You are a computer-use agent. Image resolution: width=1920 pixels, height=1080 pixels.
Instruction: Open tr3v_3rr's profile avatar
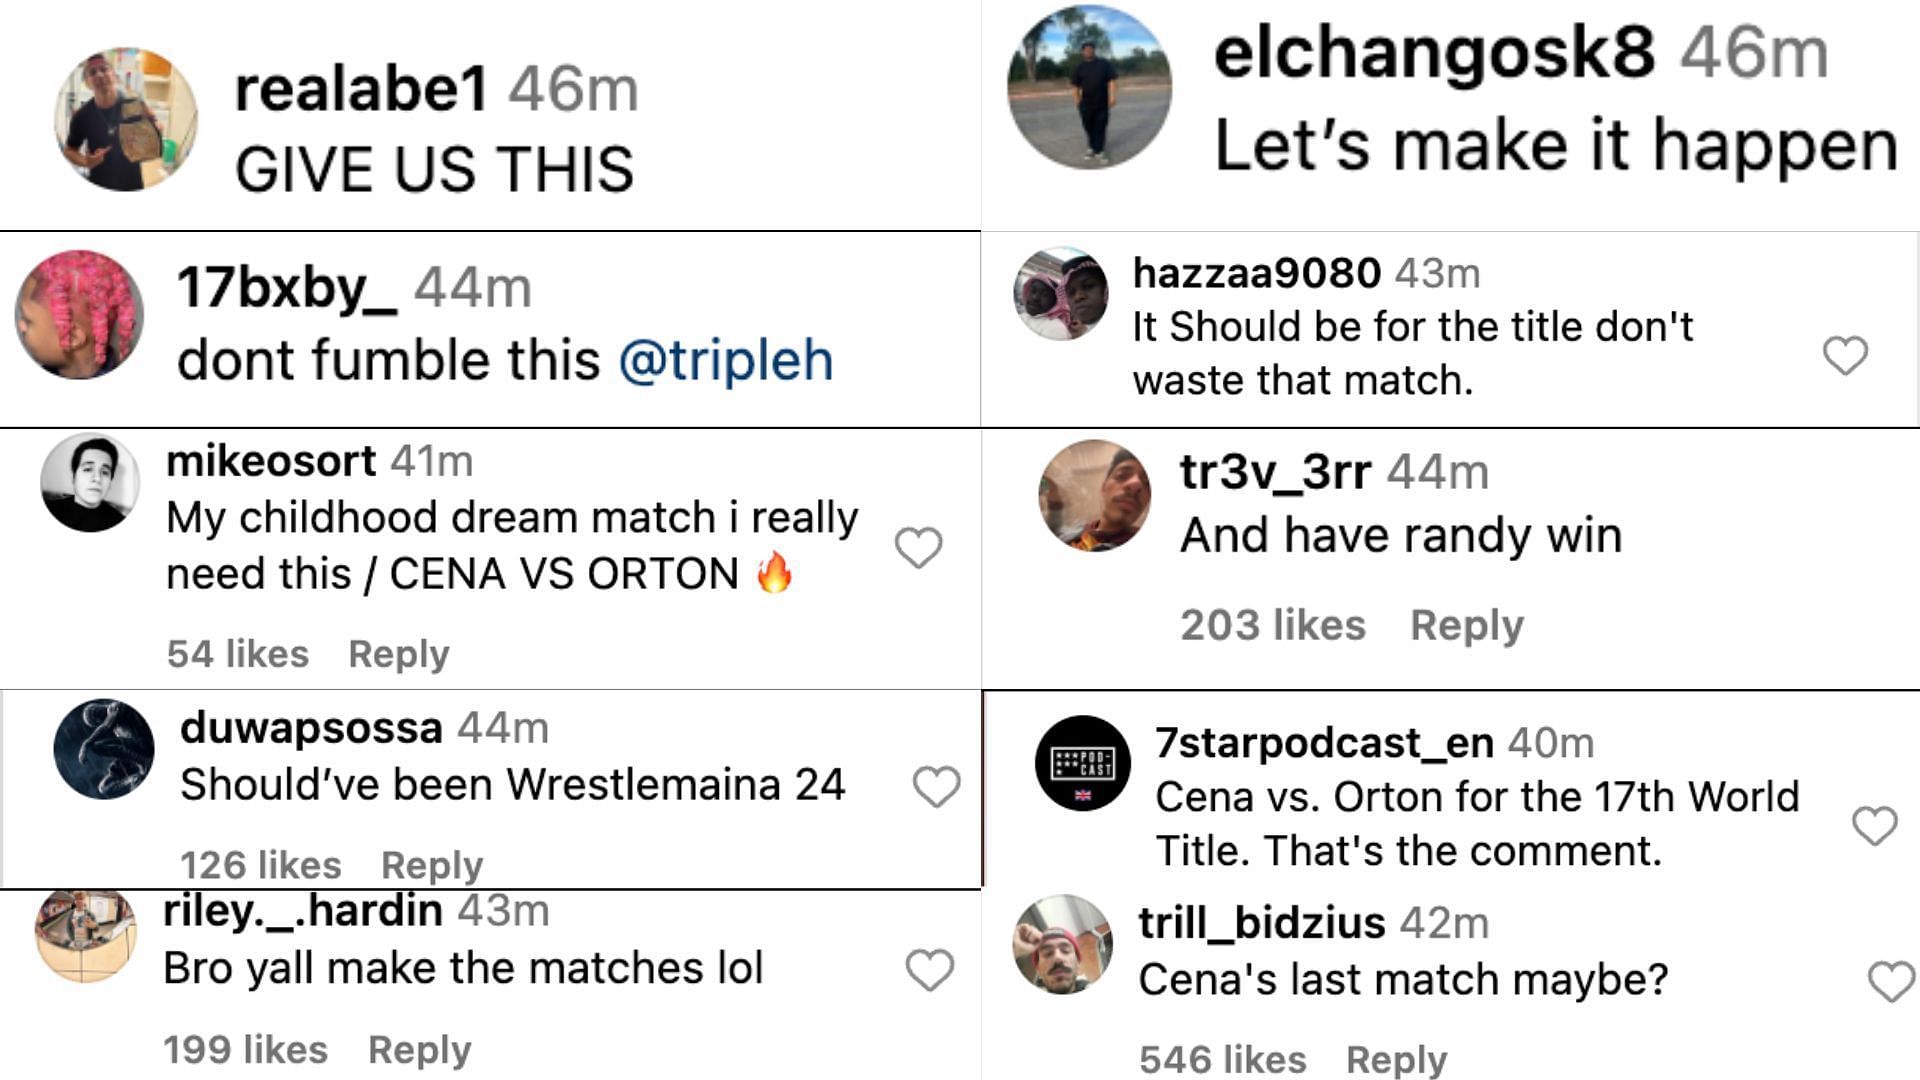coord(1094,496)
